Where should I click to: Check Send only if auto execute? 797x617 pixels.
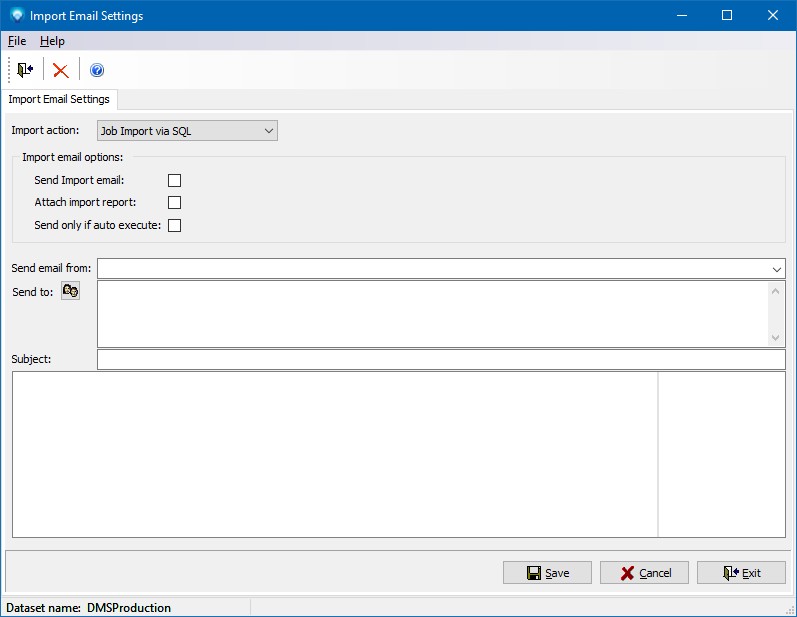click(175, 225)
